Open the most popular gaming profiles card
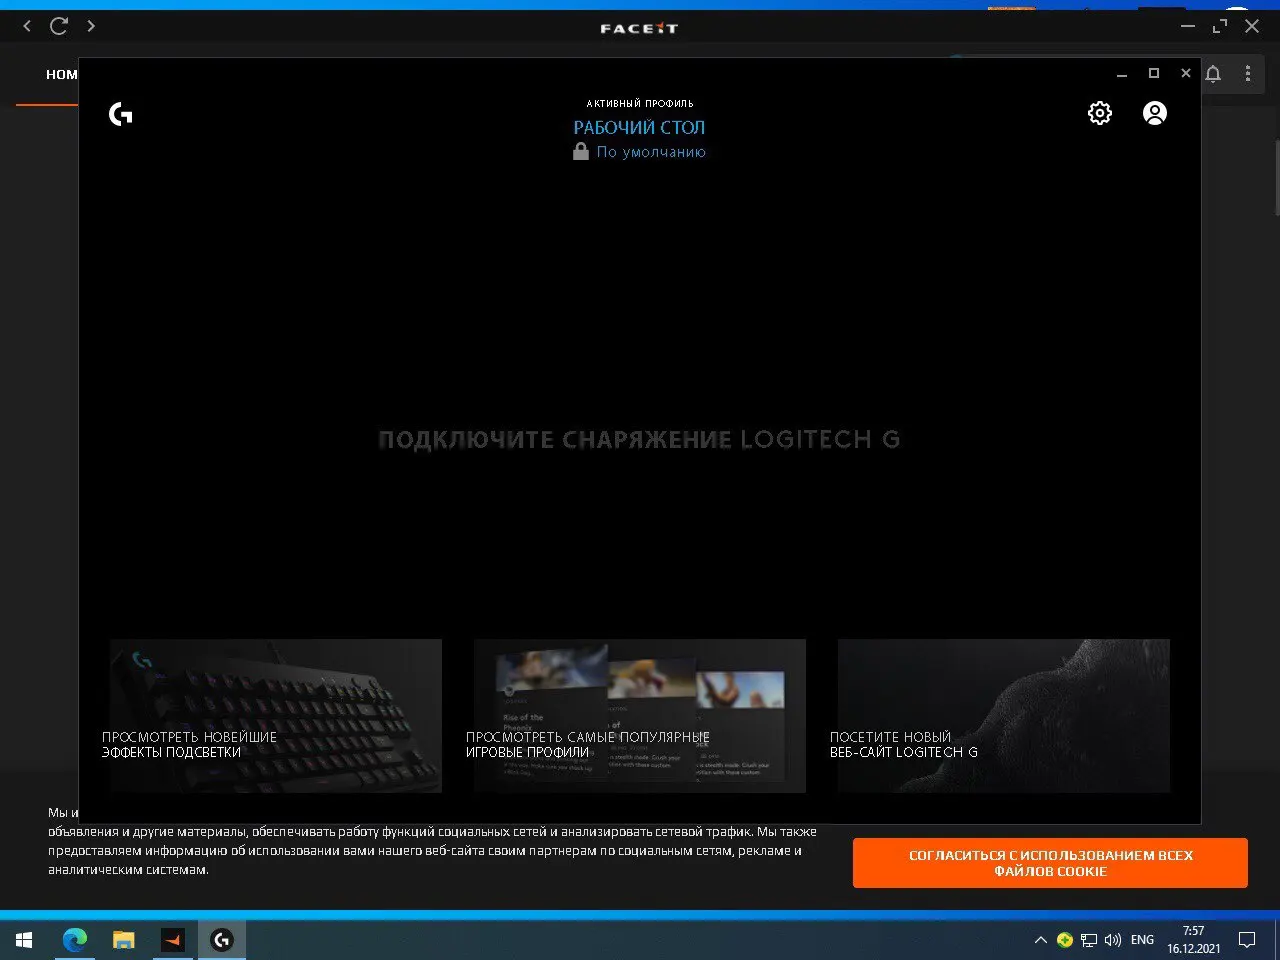This screenshot has width=1280, height=960. (x=639, y=716)
